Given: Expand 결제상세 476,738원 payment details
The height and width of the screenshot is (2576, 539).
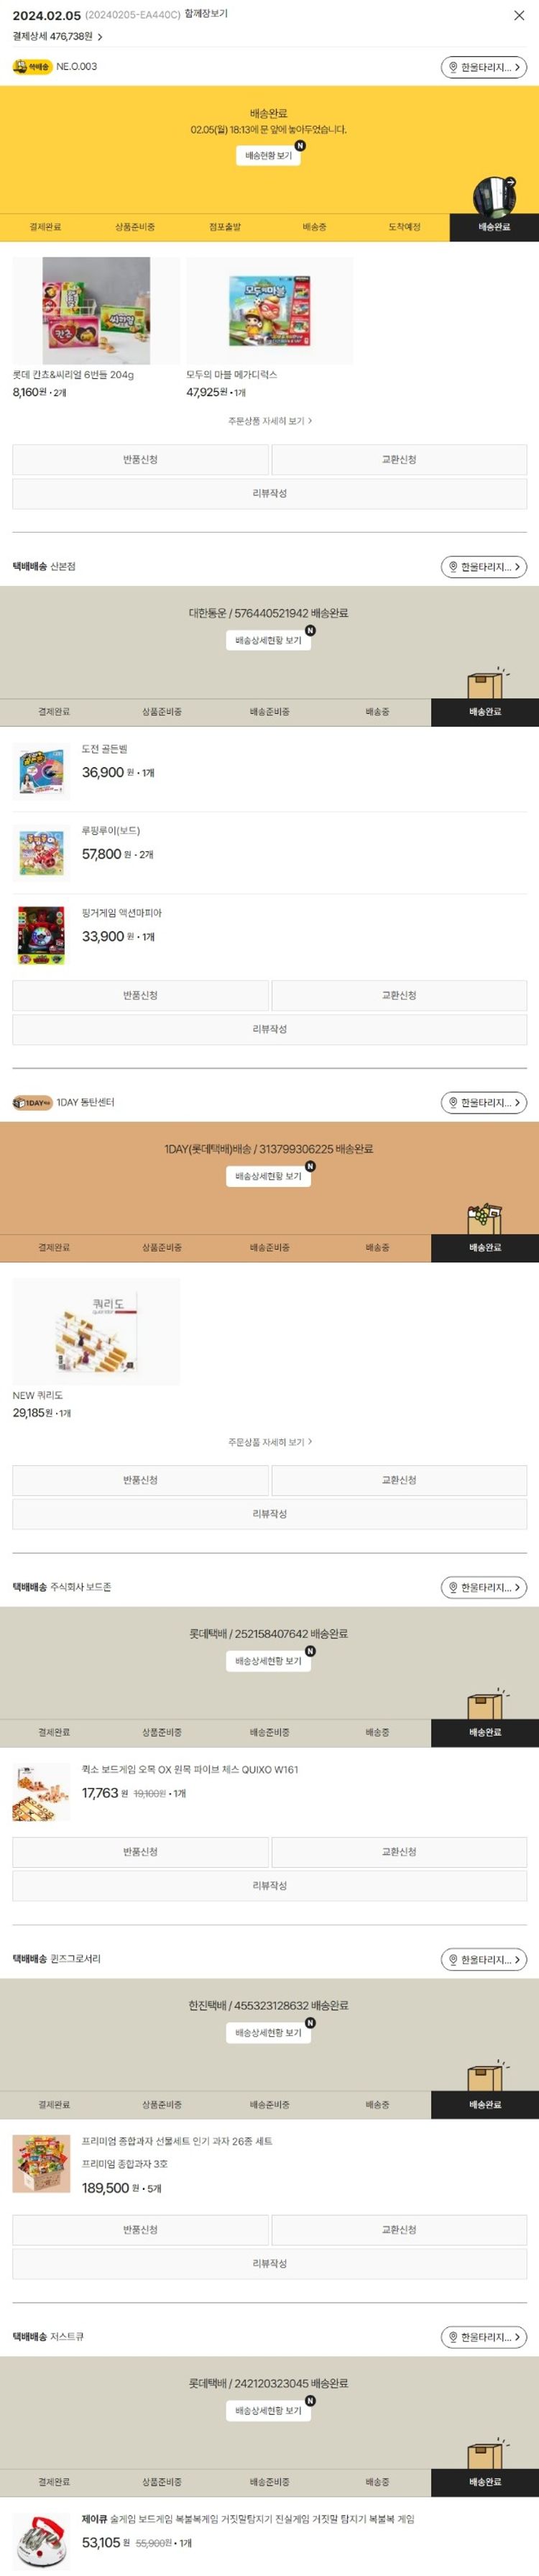Looking at the screenshot, I should pyautogui.click(x=57, y=36).
